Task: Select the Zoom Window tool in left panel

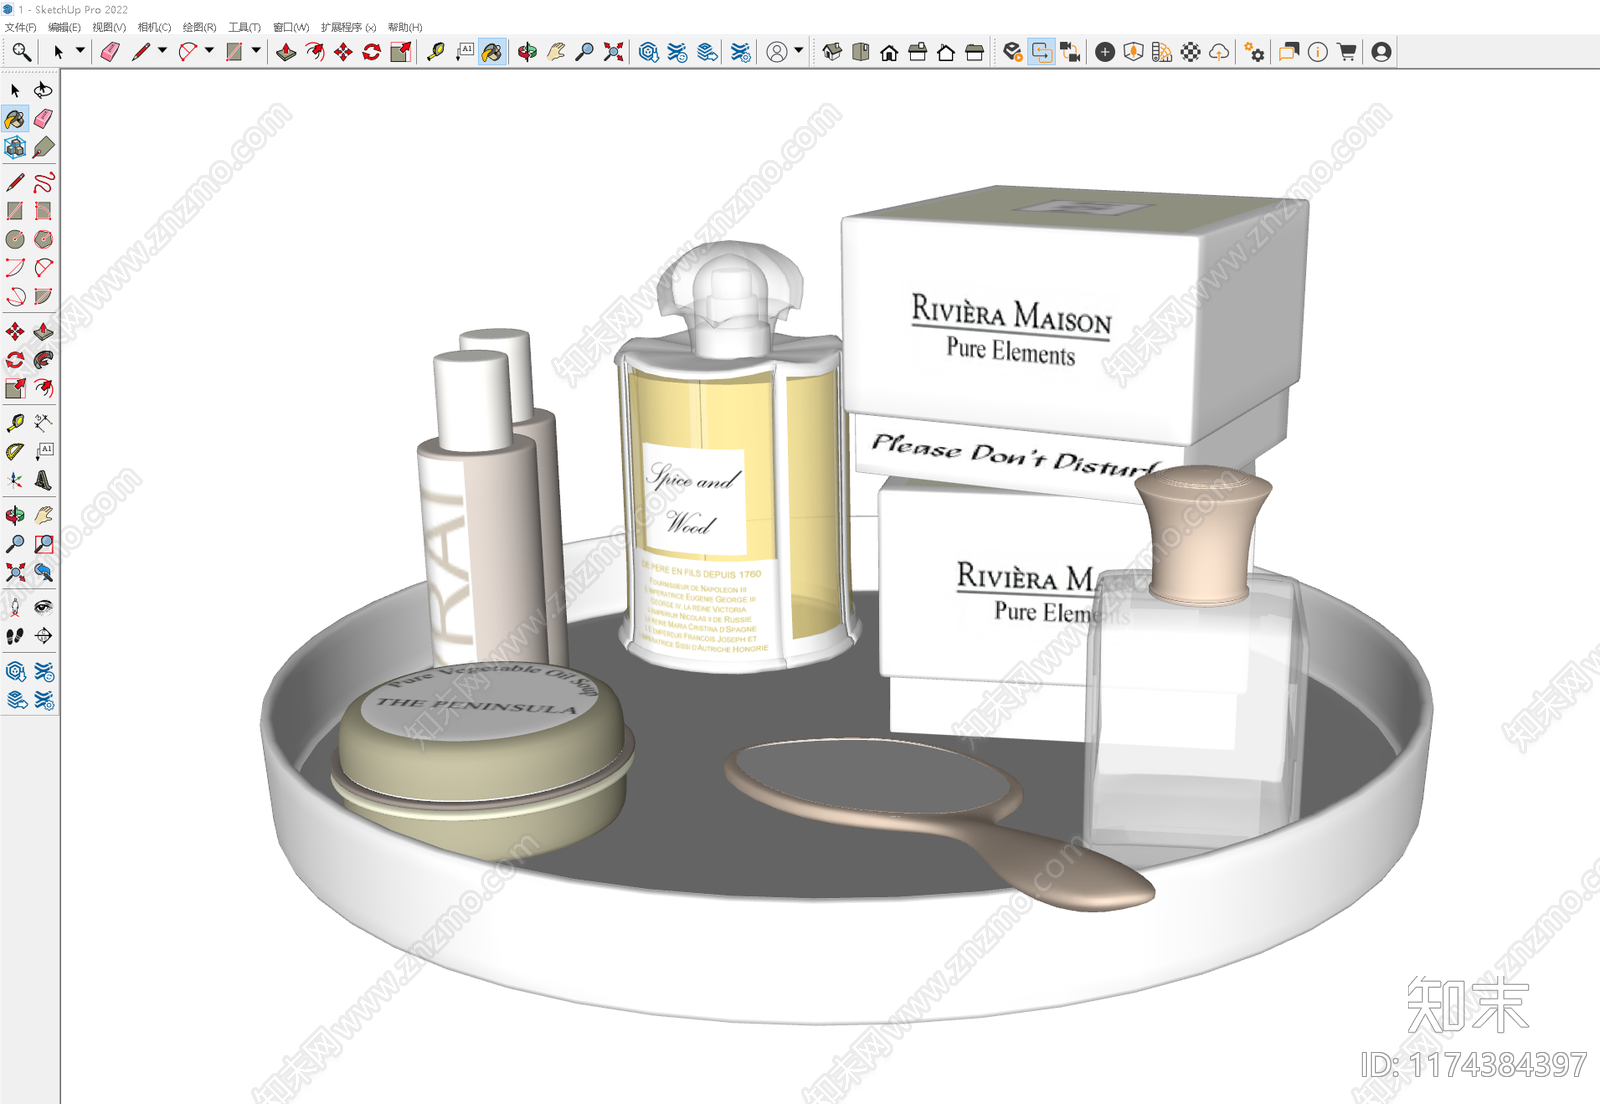Action: point(43,544)
